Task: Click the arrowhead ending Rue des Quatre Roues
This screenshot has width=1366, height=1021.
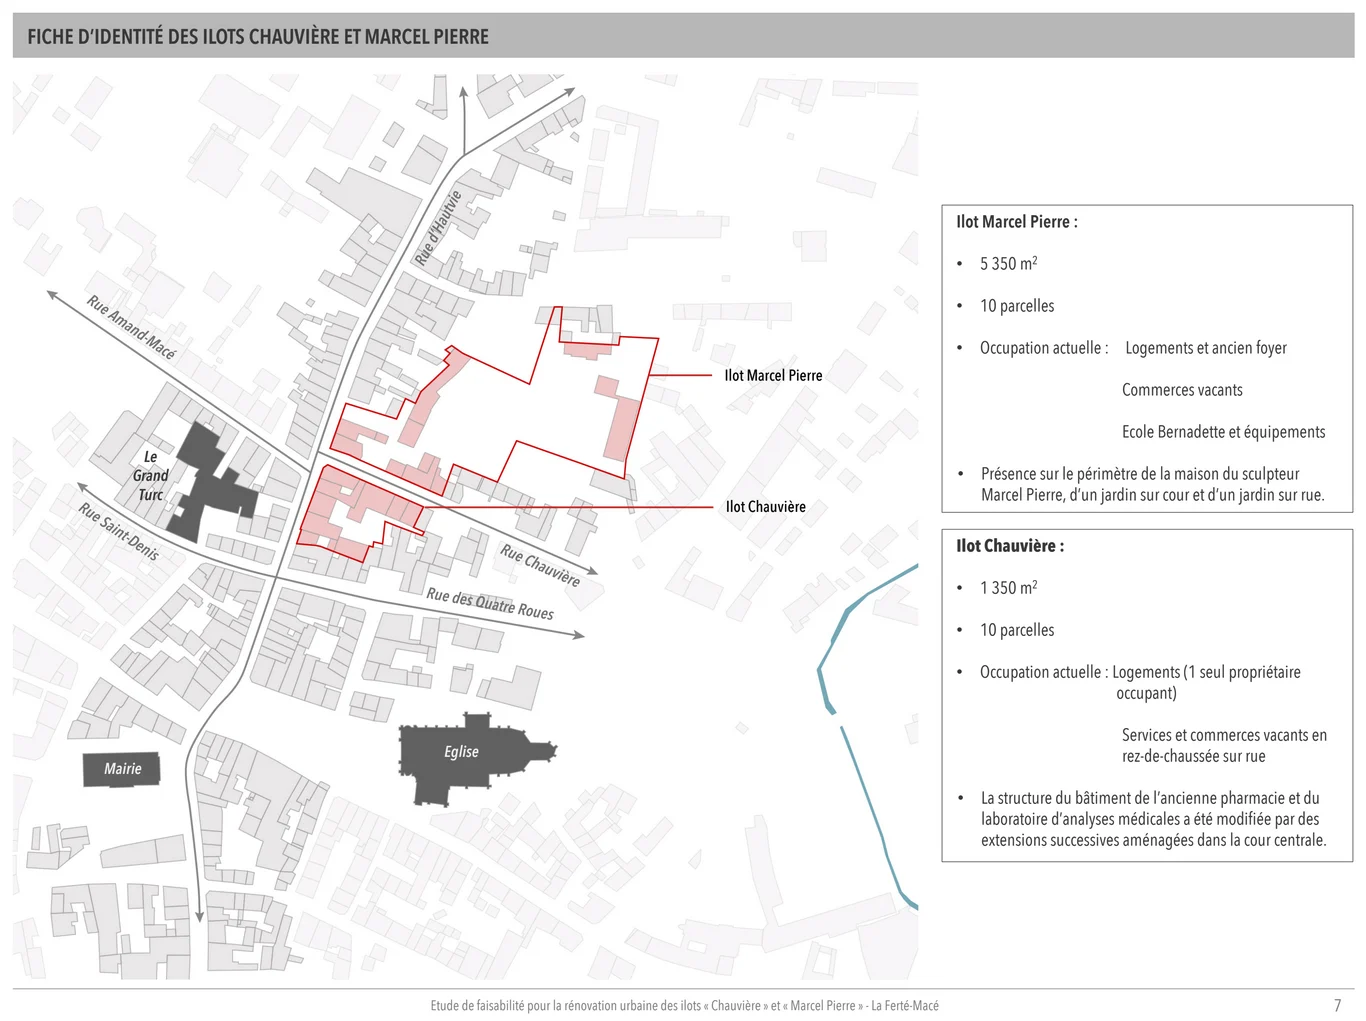Action: 579,634
